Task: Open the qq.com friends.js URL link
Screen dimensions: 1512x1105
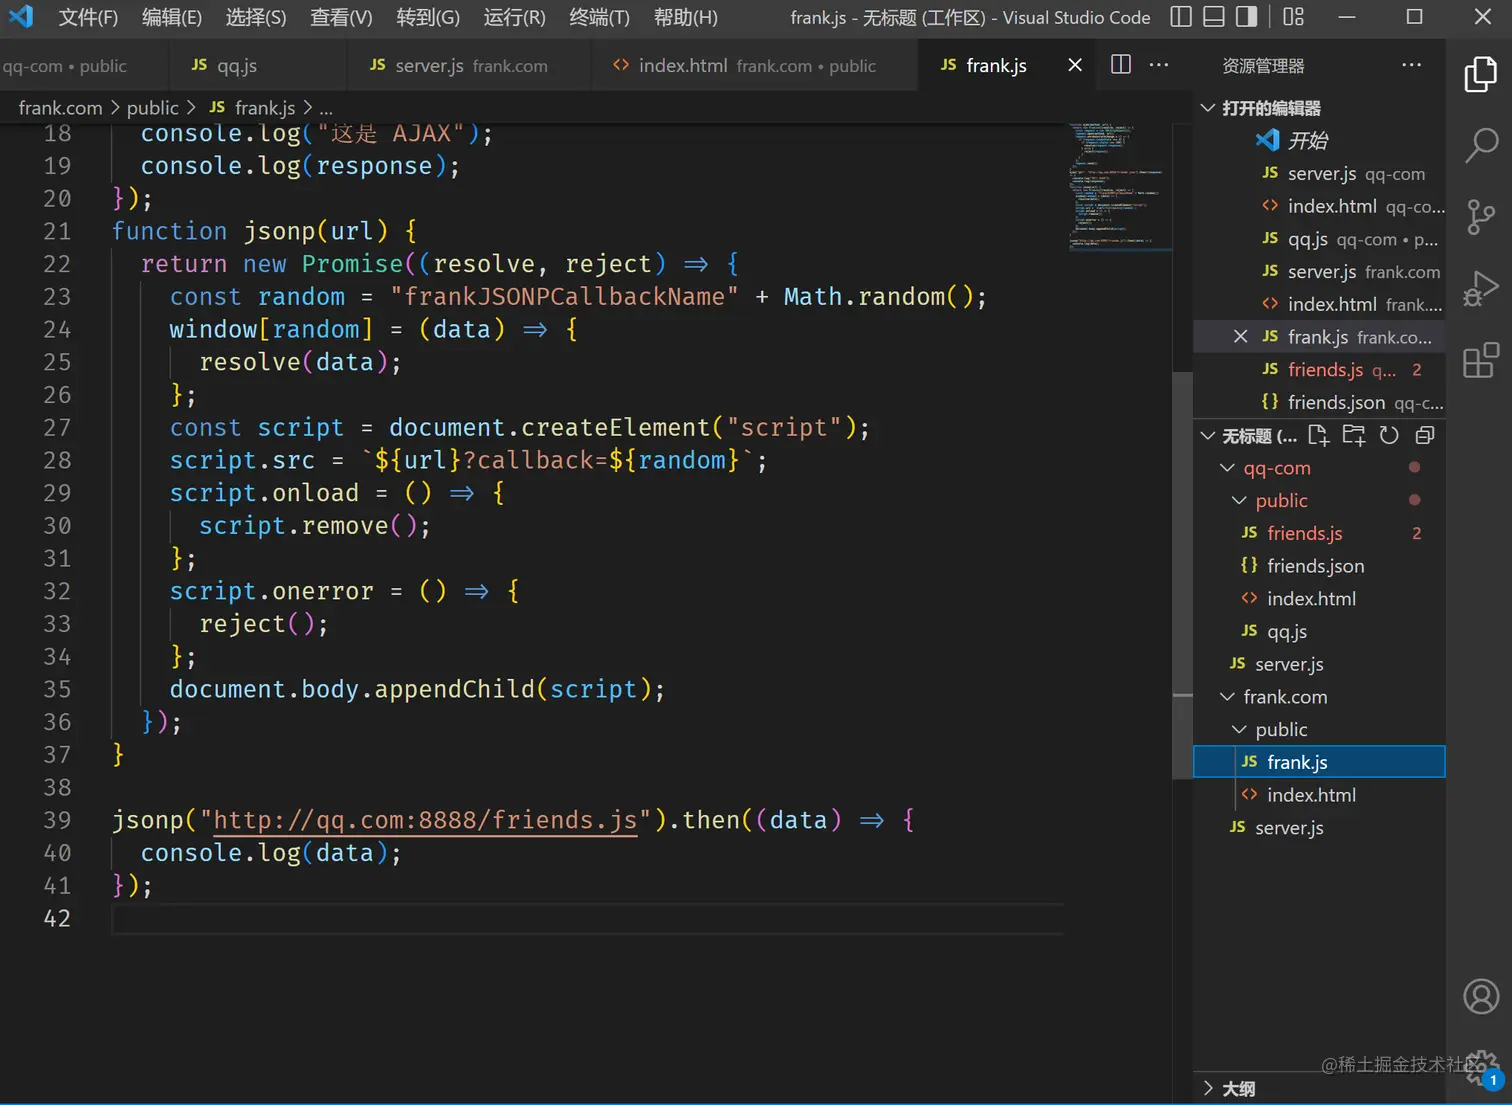Action: coord(425,820)
